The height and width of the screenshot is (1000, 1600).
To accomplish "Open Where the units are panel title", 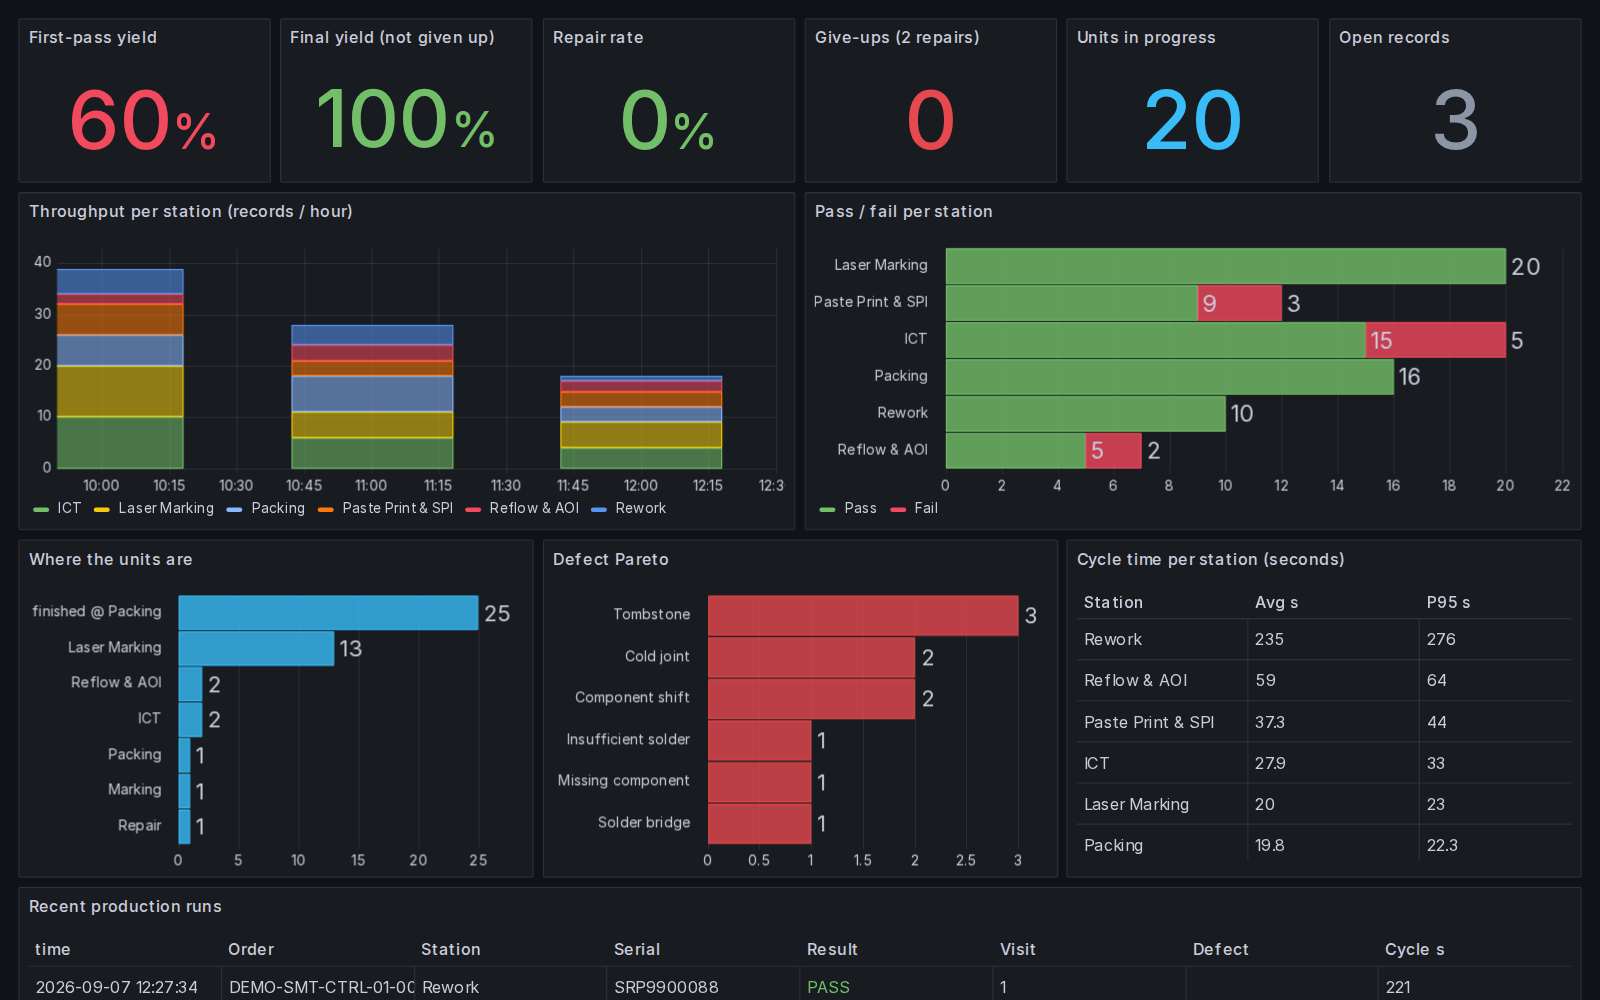I will (x=111, y=559).
